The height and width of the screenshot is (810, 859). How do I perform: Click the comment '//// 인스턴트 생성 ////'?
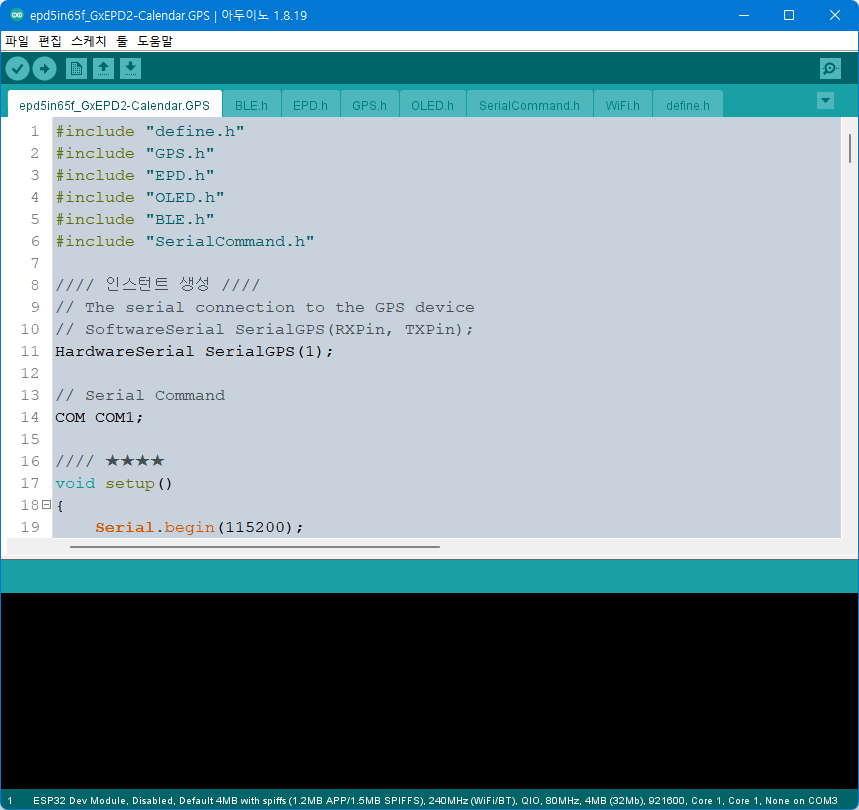pyautogui.click(x=157, y=285)
